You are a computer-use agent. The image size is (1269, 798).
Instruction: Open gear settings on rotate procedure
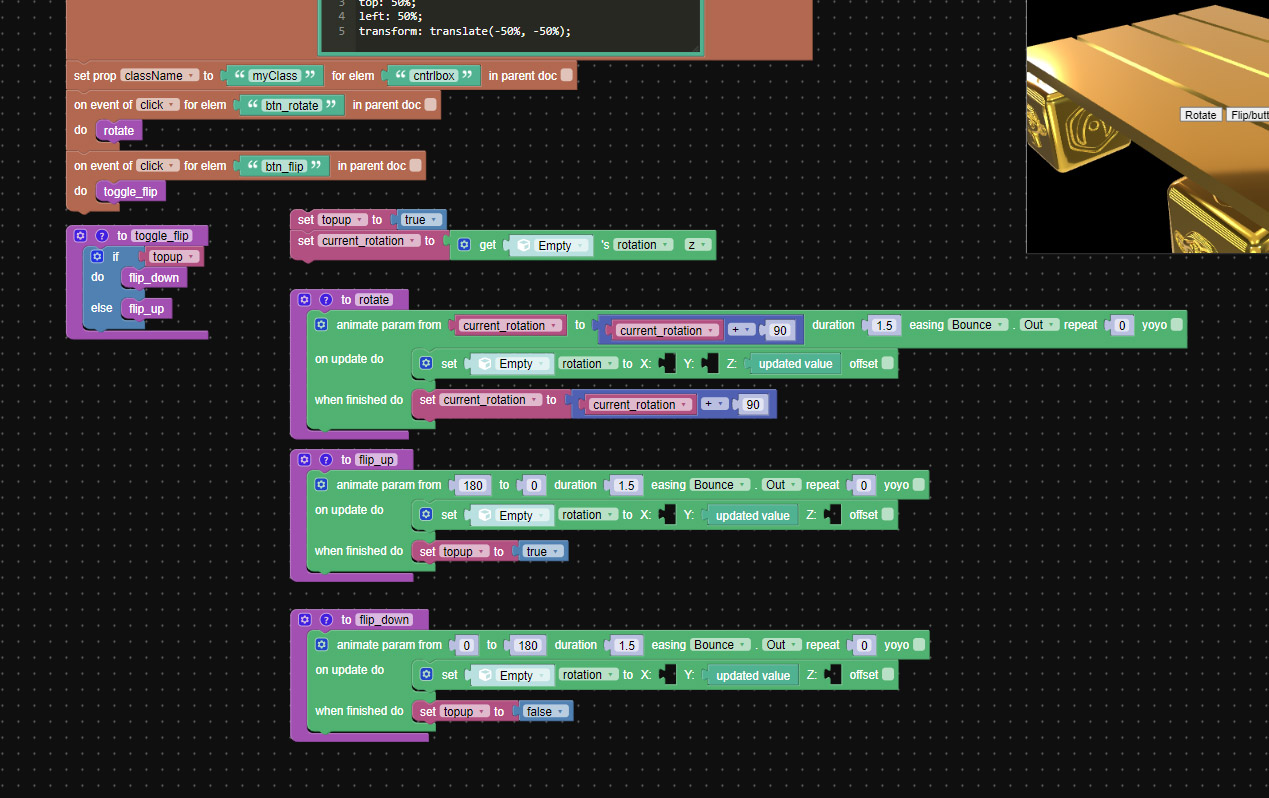point(305,299)
